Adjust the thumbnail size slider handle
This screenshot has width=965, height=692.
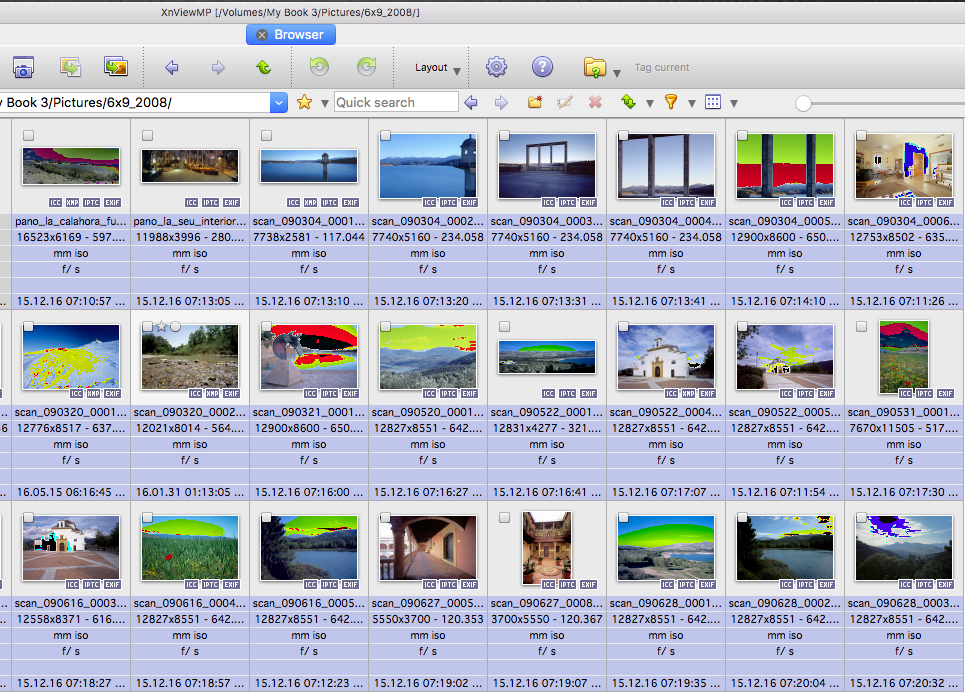[x=803, y=103]
